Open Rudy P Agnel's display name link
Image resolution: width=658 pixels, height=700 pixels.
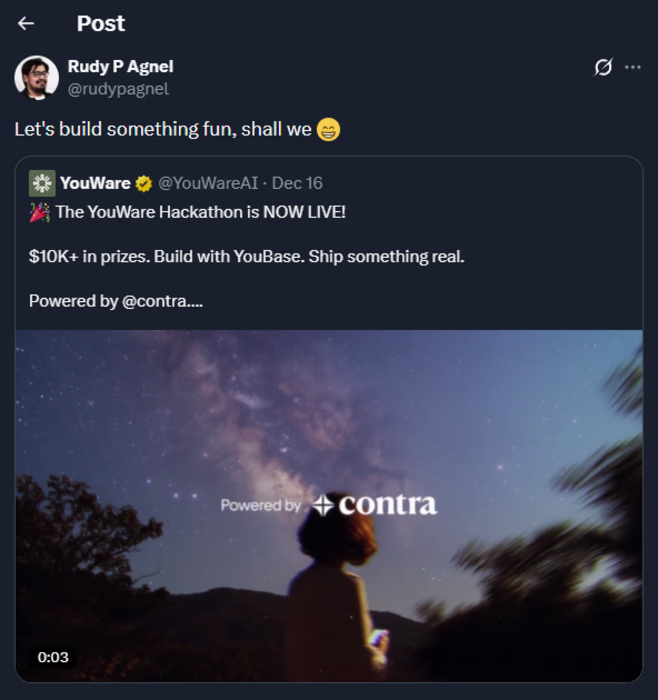(120, 66)
